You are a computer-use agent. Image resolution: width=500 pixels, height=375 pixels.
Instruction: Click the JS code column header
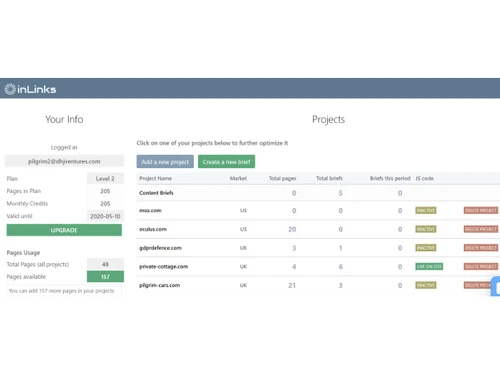click(x=424, y=178)
